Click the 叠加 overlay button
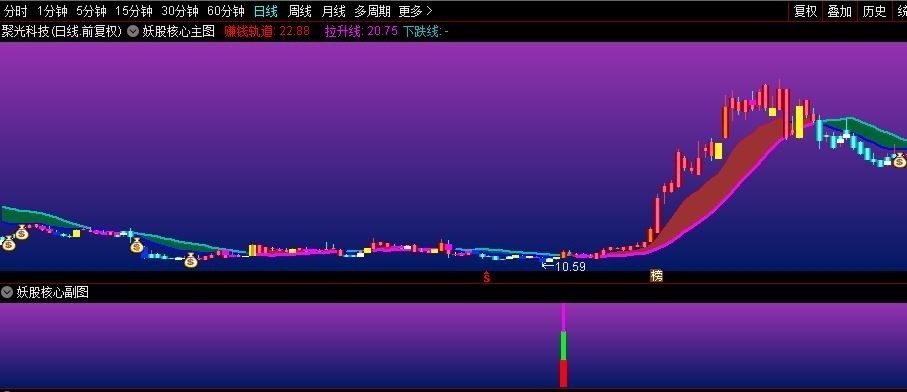The height and width of the screenshot is (392, 907). (839, 11)
